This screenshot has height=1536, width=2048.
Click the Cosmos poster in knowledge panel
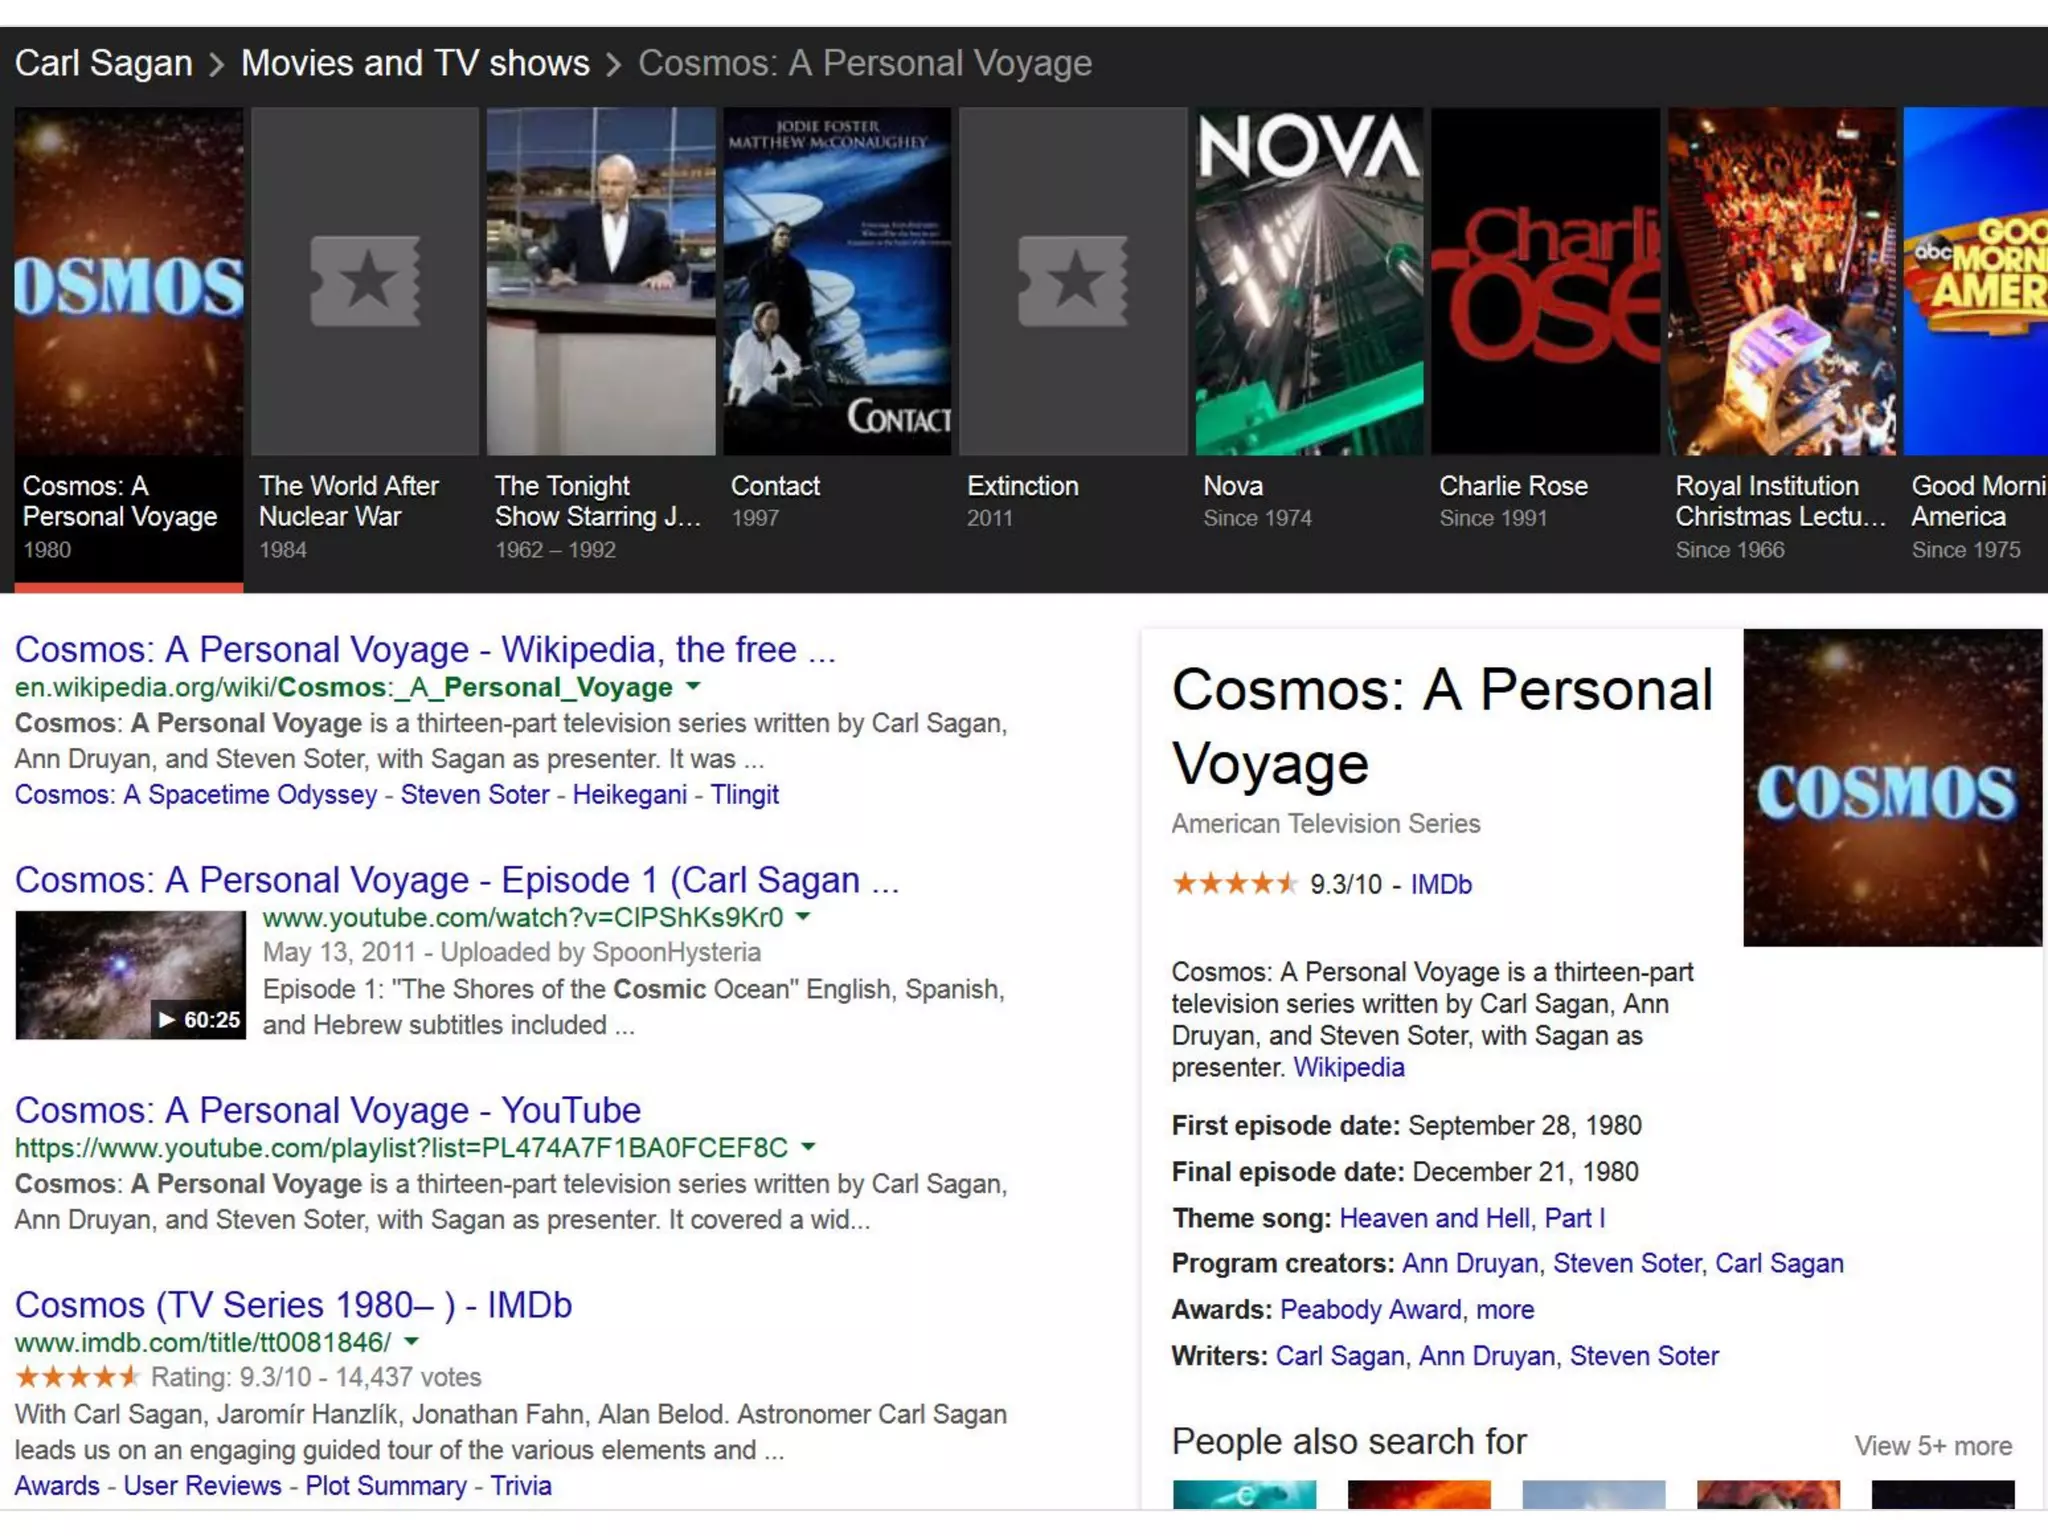[1892, 787]
